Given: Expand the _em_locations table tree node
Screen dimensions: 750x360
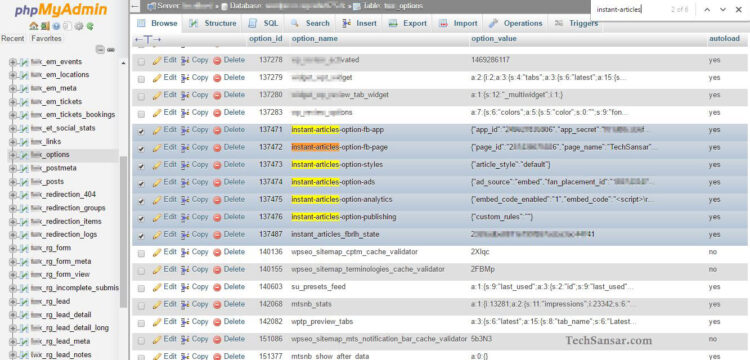Looking at the screenshot, I should click(12, 75).
